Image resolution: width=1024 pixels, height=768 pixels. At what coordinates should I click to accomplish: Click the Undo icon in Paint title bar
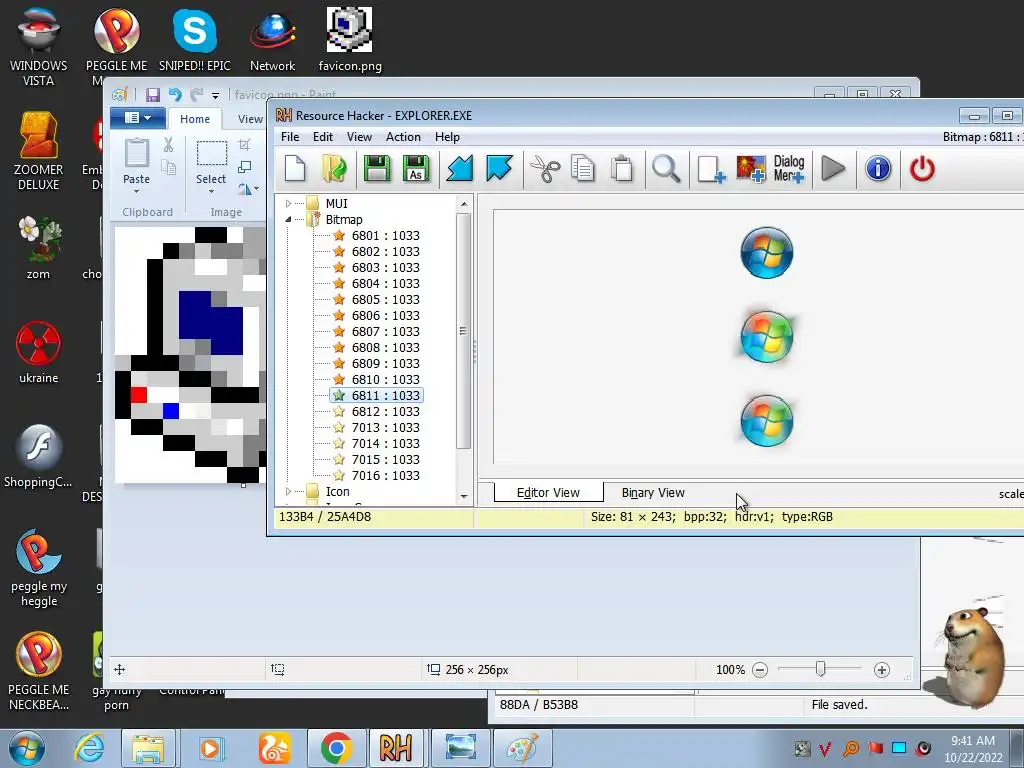click(x=175, y=95)
